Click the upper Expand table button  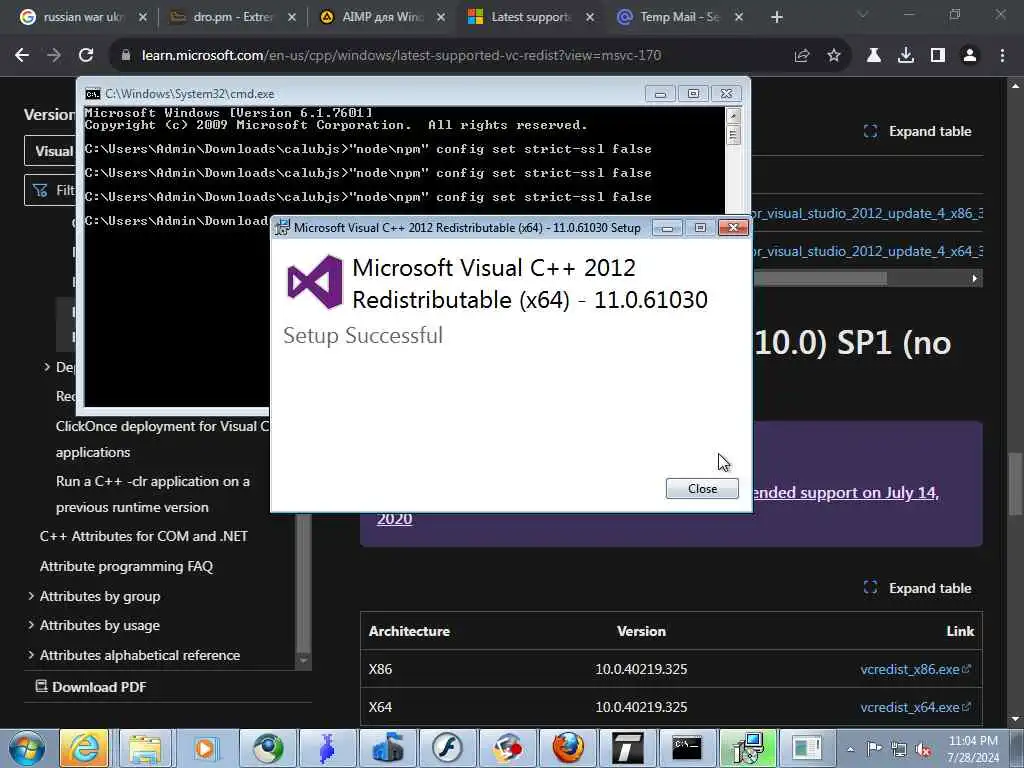[918, 131]
